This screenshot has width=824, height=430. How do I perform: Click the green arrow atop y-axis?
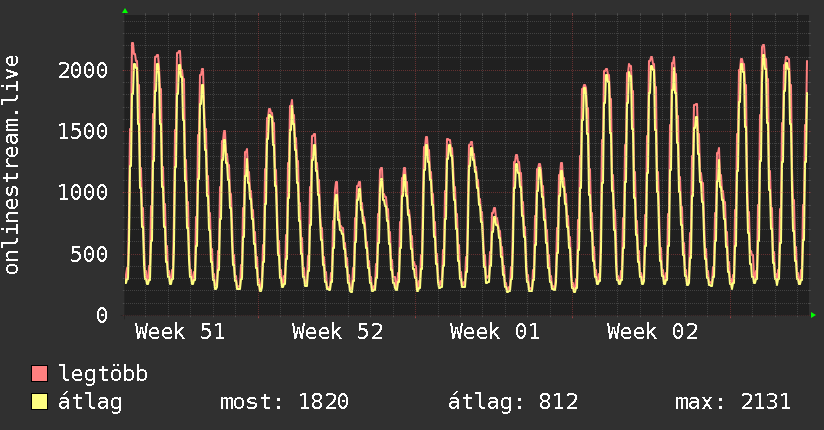tap(125, 11)
